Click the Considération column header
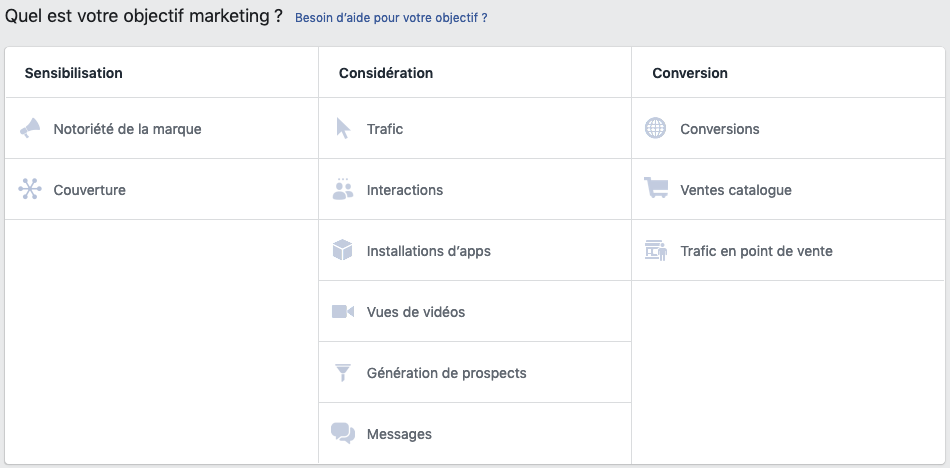 point(386,73)
